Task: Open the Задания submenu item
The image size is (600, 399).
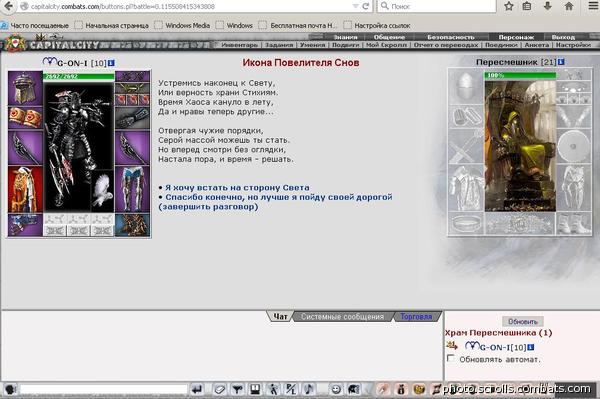Action: click(x=279, y=45)
